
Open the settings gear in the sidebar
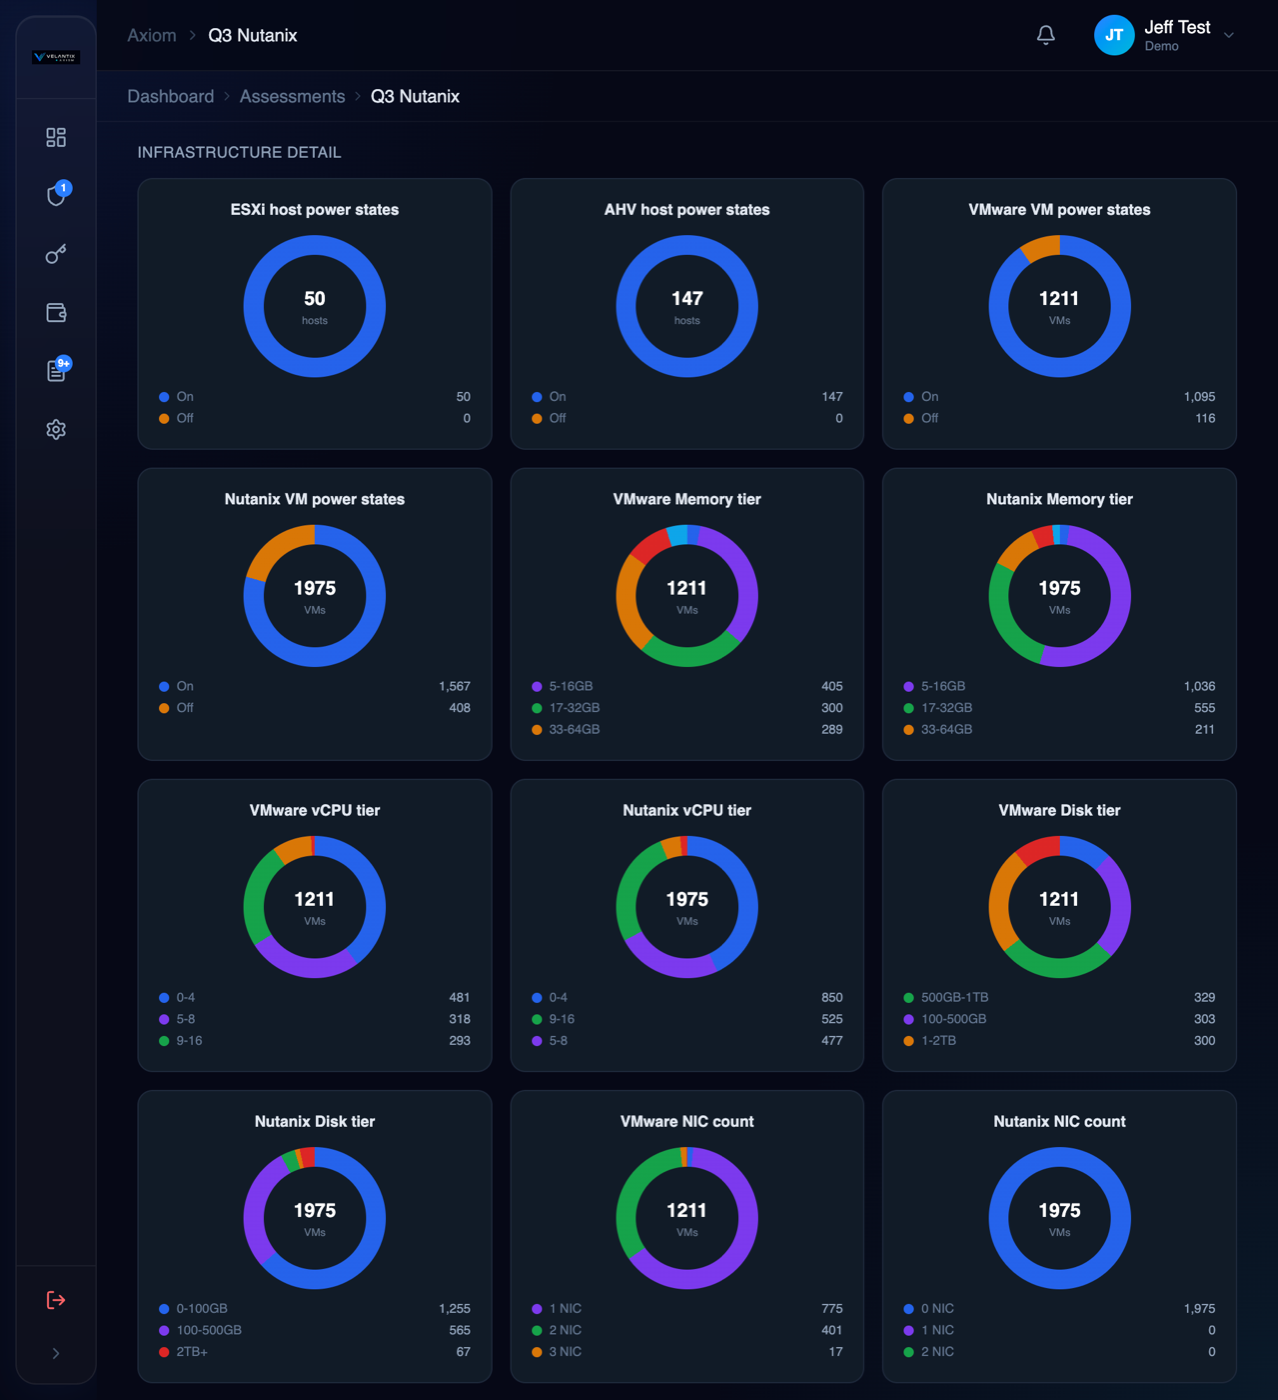(x=56, y=429)
